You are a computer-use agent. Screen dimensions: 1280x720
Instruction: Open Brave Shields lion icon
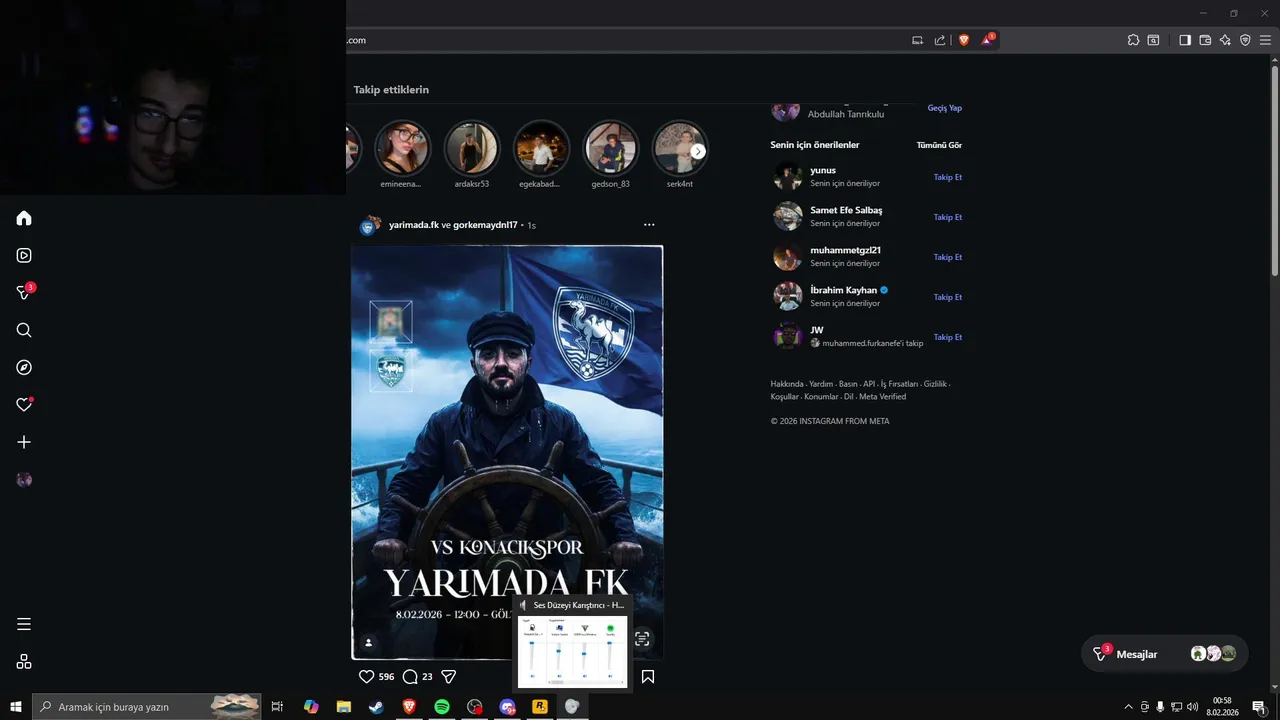pyautogui.click(x=964, y=40)
